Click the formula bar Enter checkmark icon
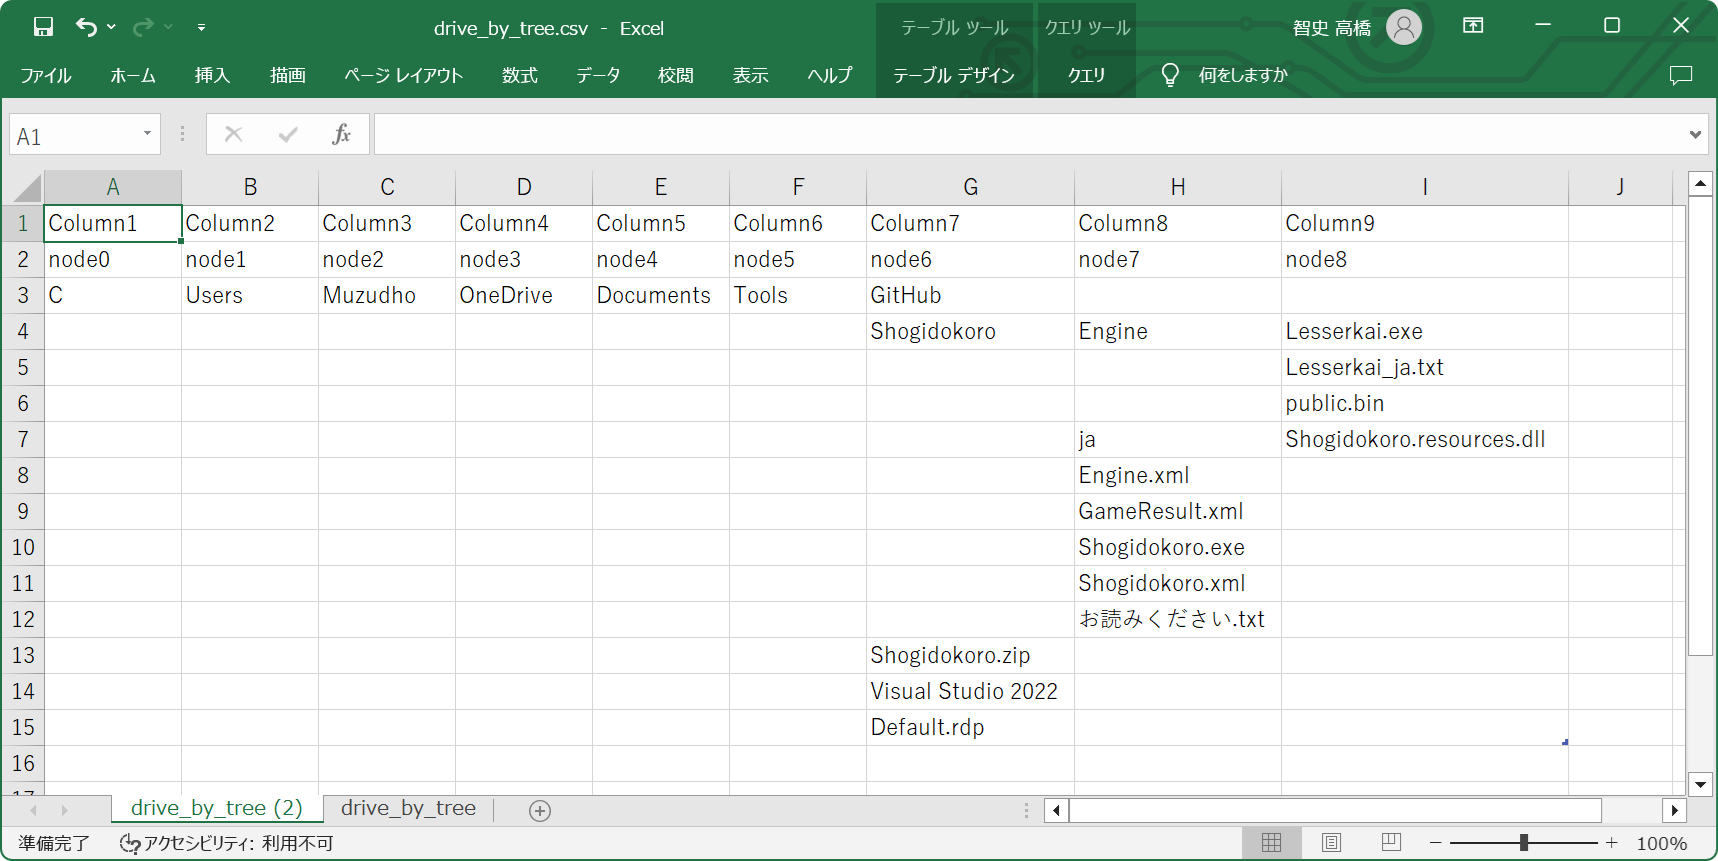 (288, 134)
